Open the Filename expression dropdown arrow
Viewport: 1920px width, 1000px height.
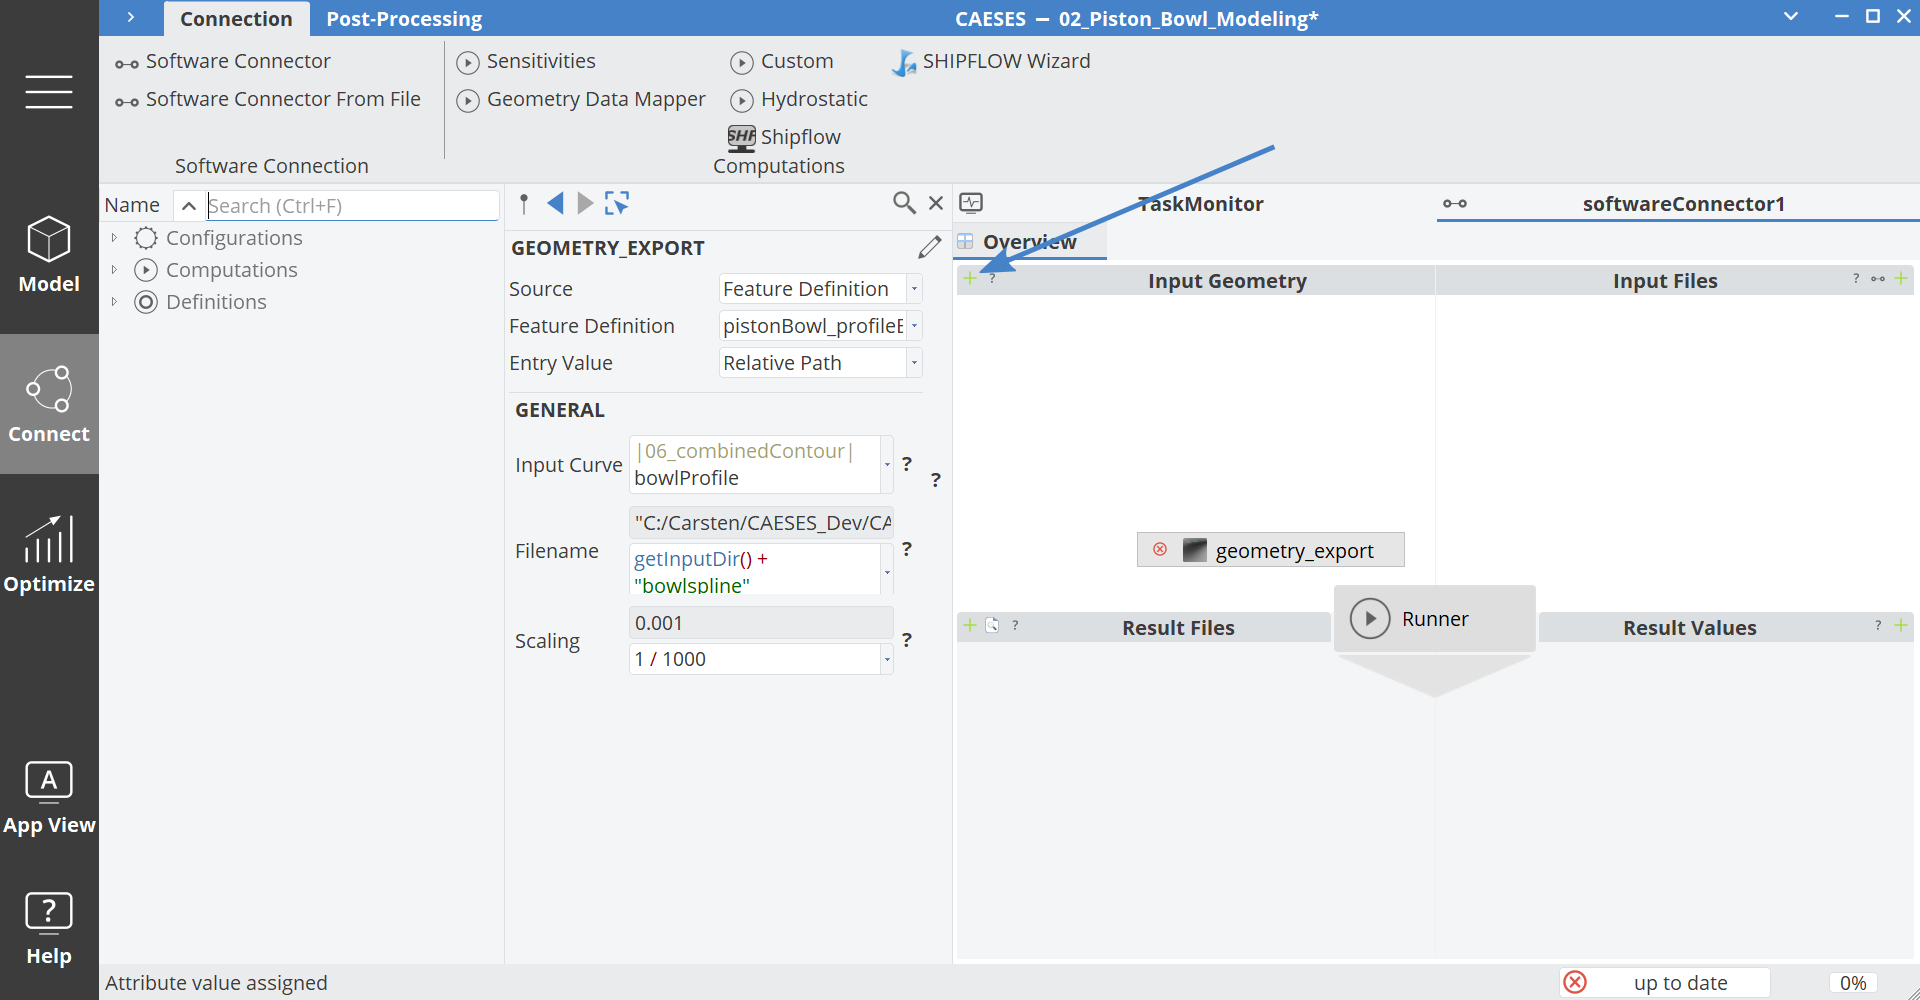887,572
